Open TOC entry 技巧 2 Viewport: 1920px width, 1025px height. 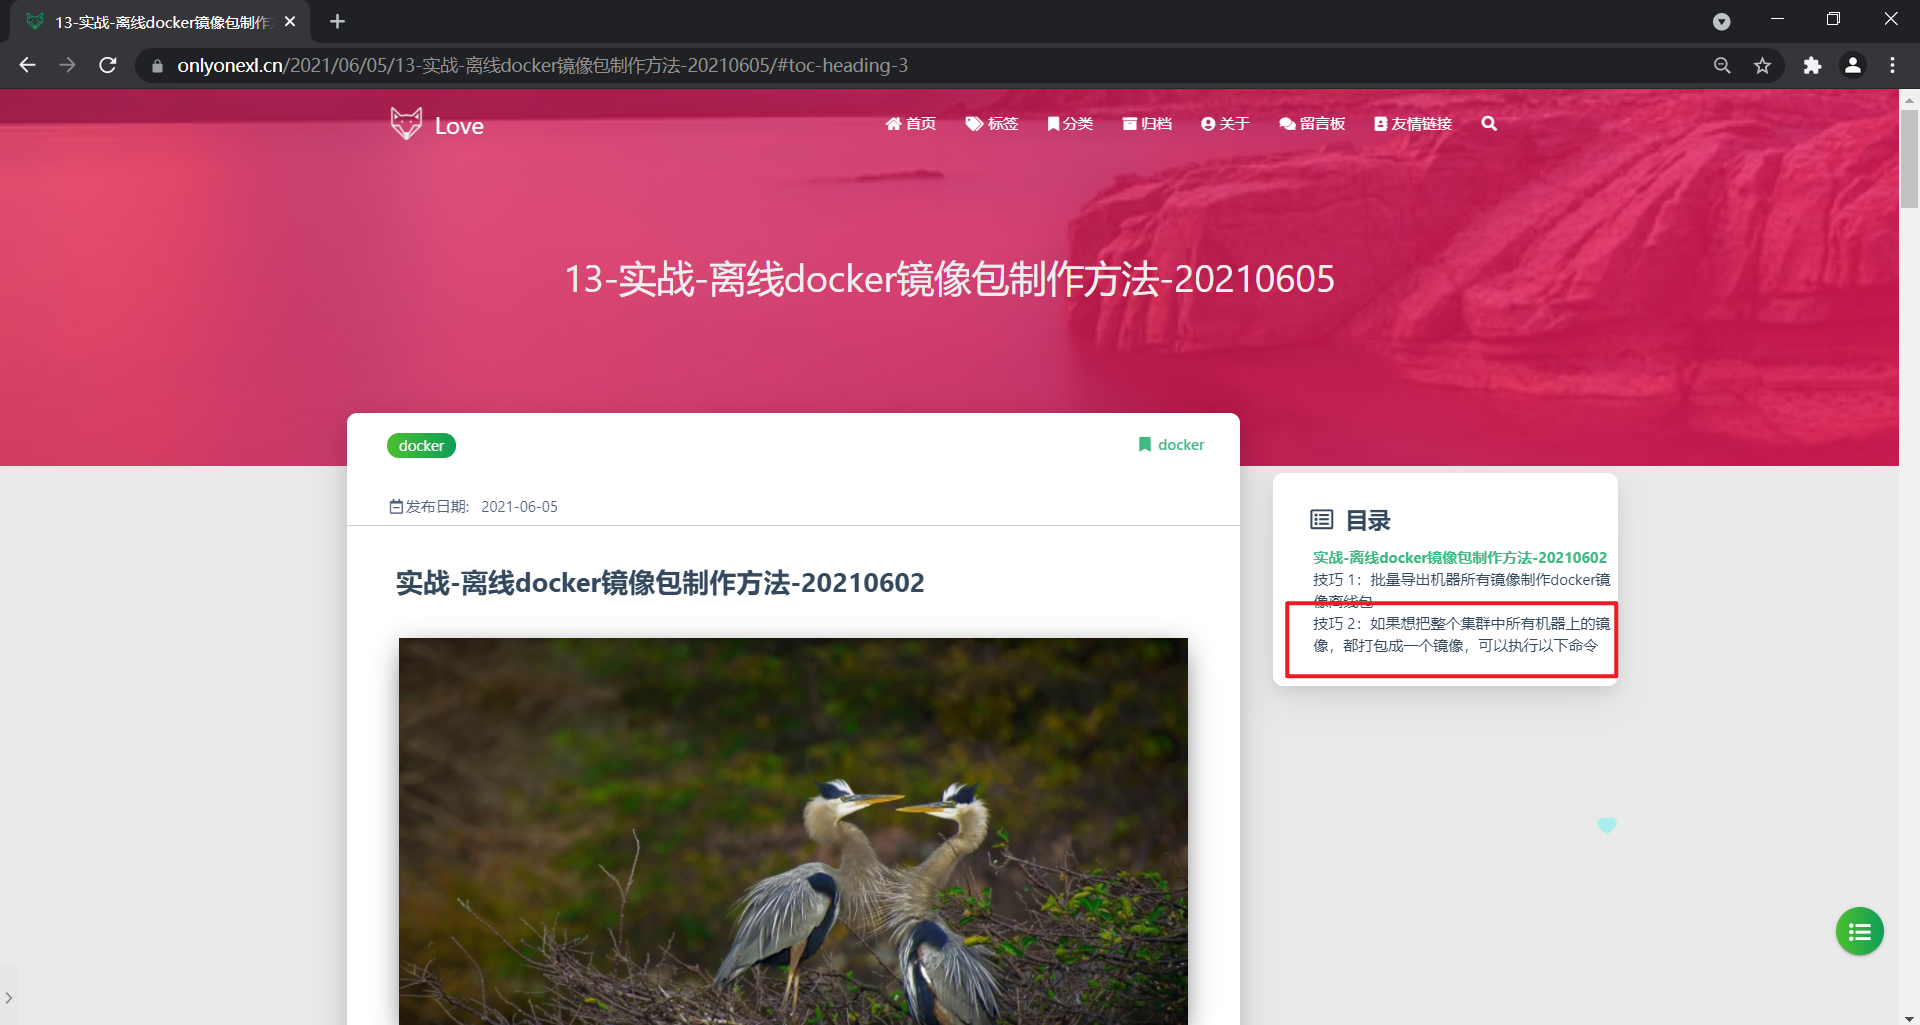pos(1462,634)
